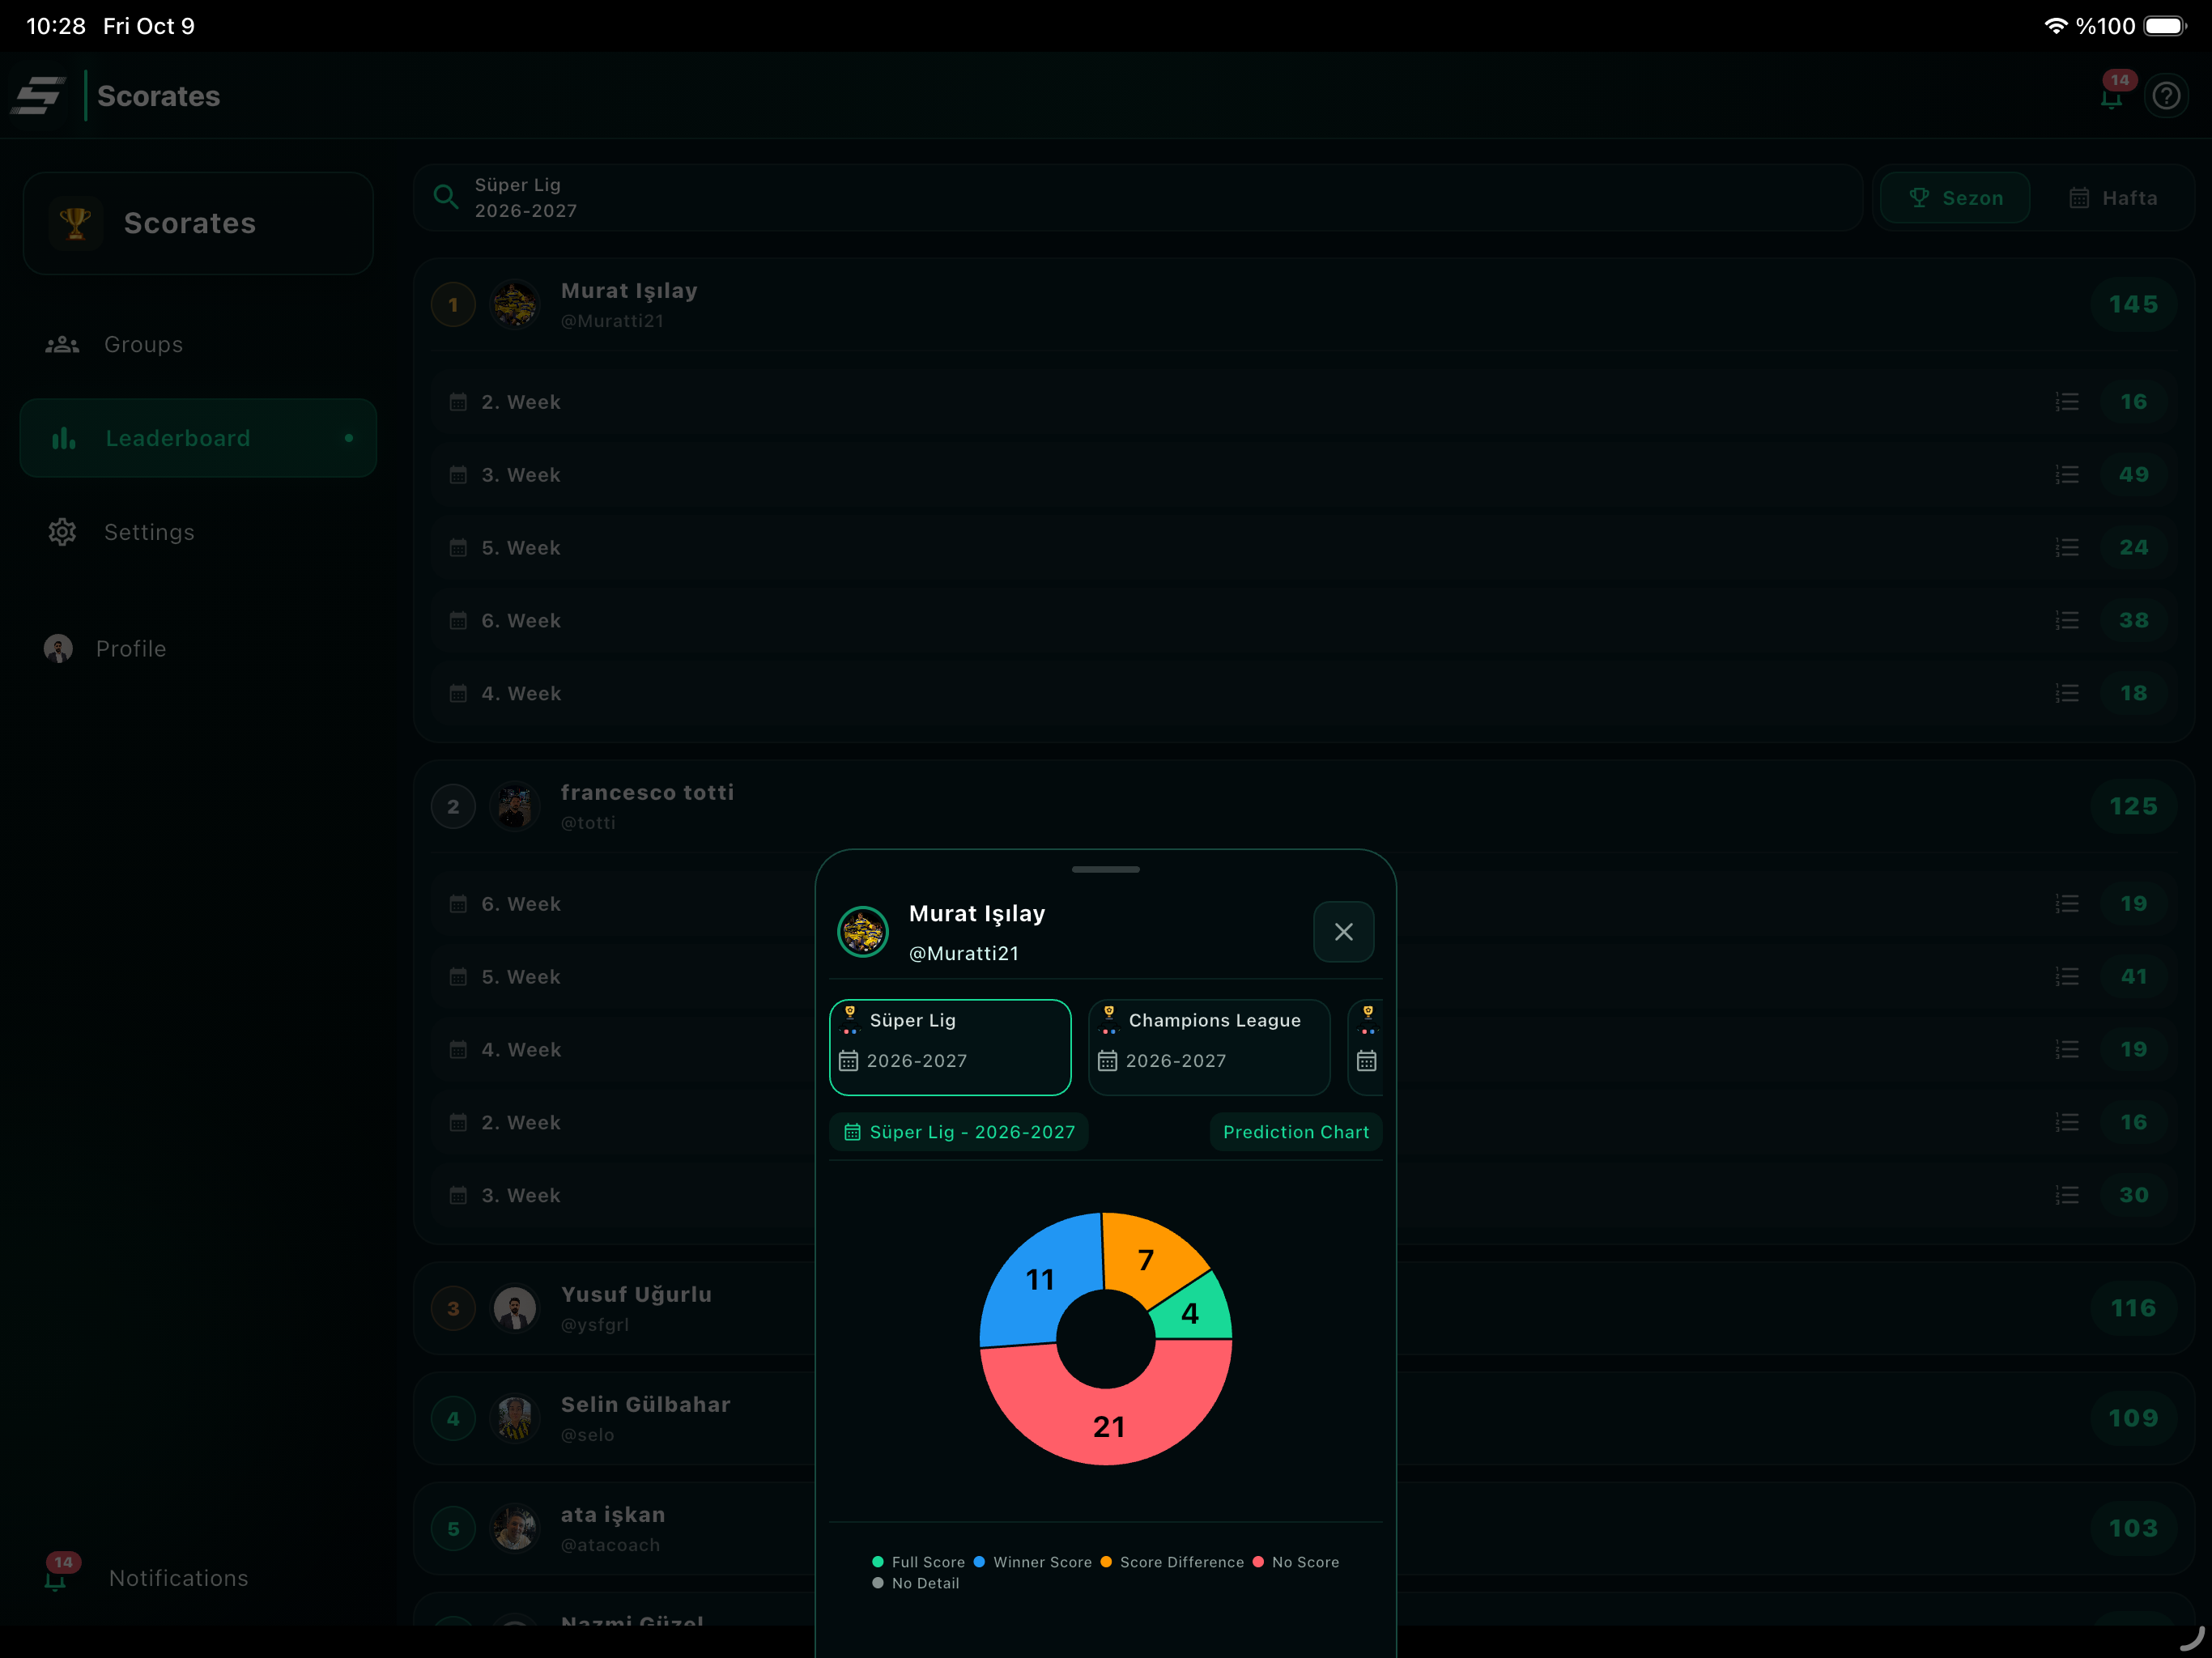
Task: Open the Prediction Chart button
Action: [x=1295, y=1132]
